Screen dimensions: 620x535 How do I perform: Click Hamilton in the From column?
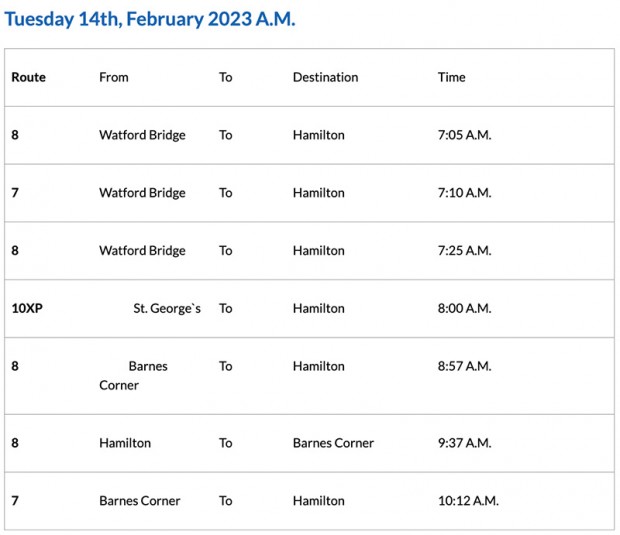125,443
